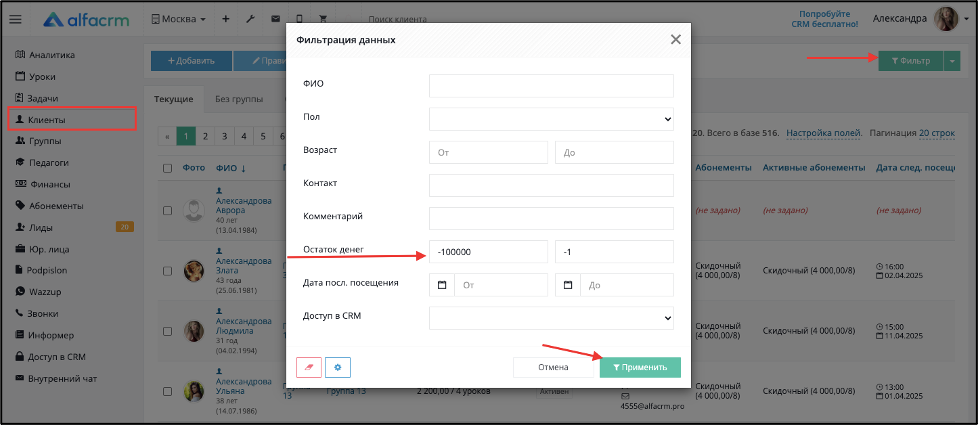Image resolution: width=979 pixels, height=427 pixels.
Task: Open the Настройка полей link
Action: click(824, 133)
